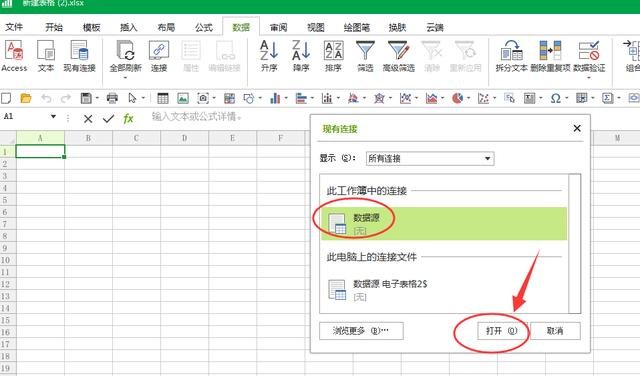Click 删除重复项 remove duplicates

(x=550, y=56)
